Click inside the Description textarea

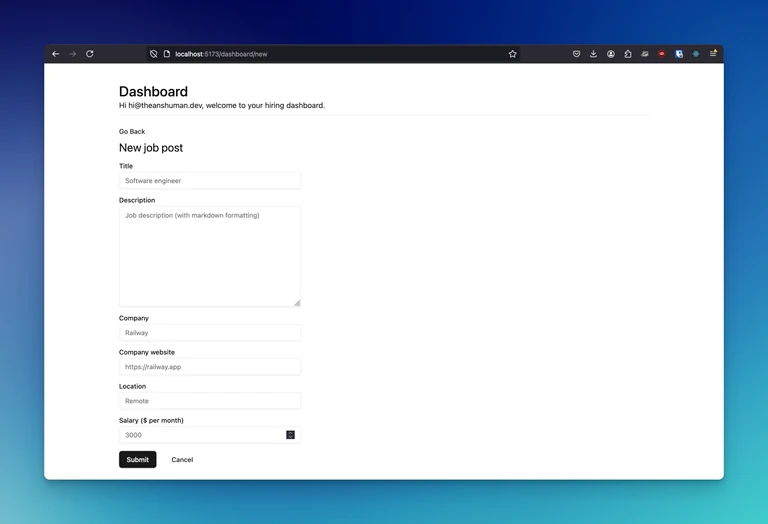[210, 257]
